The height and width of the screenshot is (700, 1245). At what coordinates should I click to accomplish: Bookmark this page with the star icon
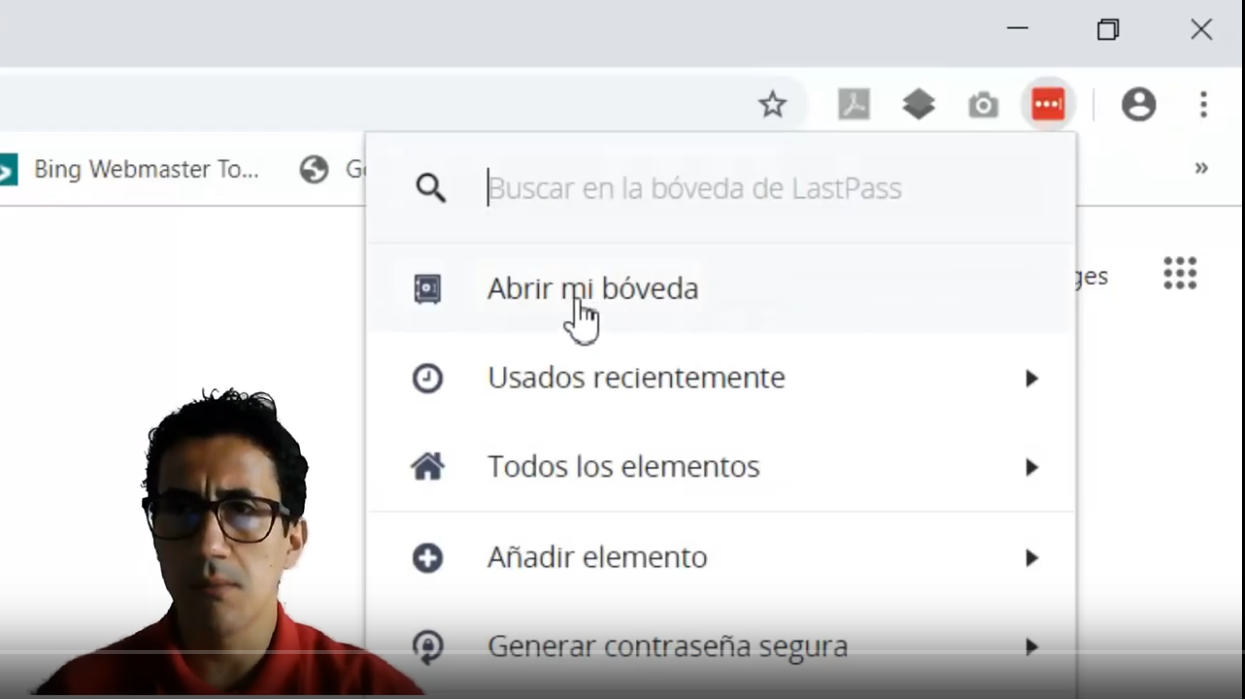click(x=772, y=104)
